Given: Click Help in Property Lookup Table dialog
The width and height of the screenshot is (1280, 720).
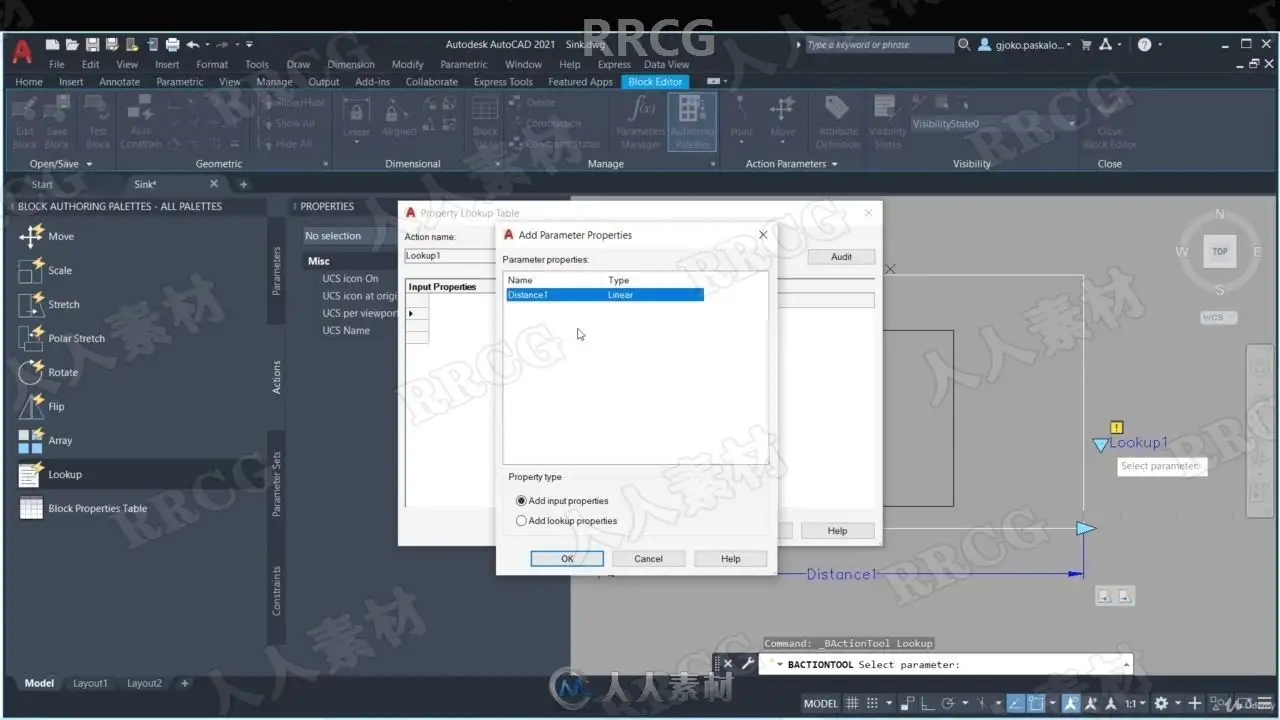Looking at the screenshot, I should pos(837,531).
